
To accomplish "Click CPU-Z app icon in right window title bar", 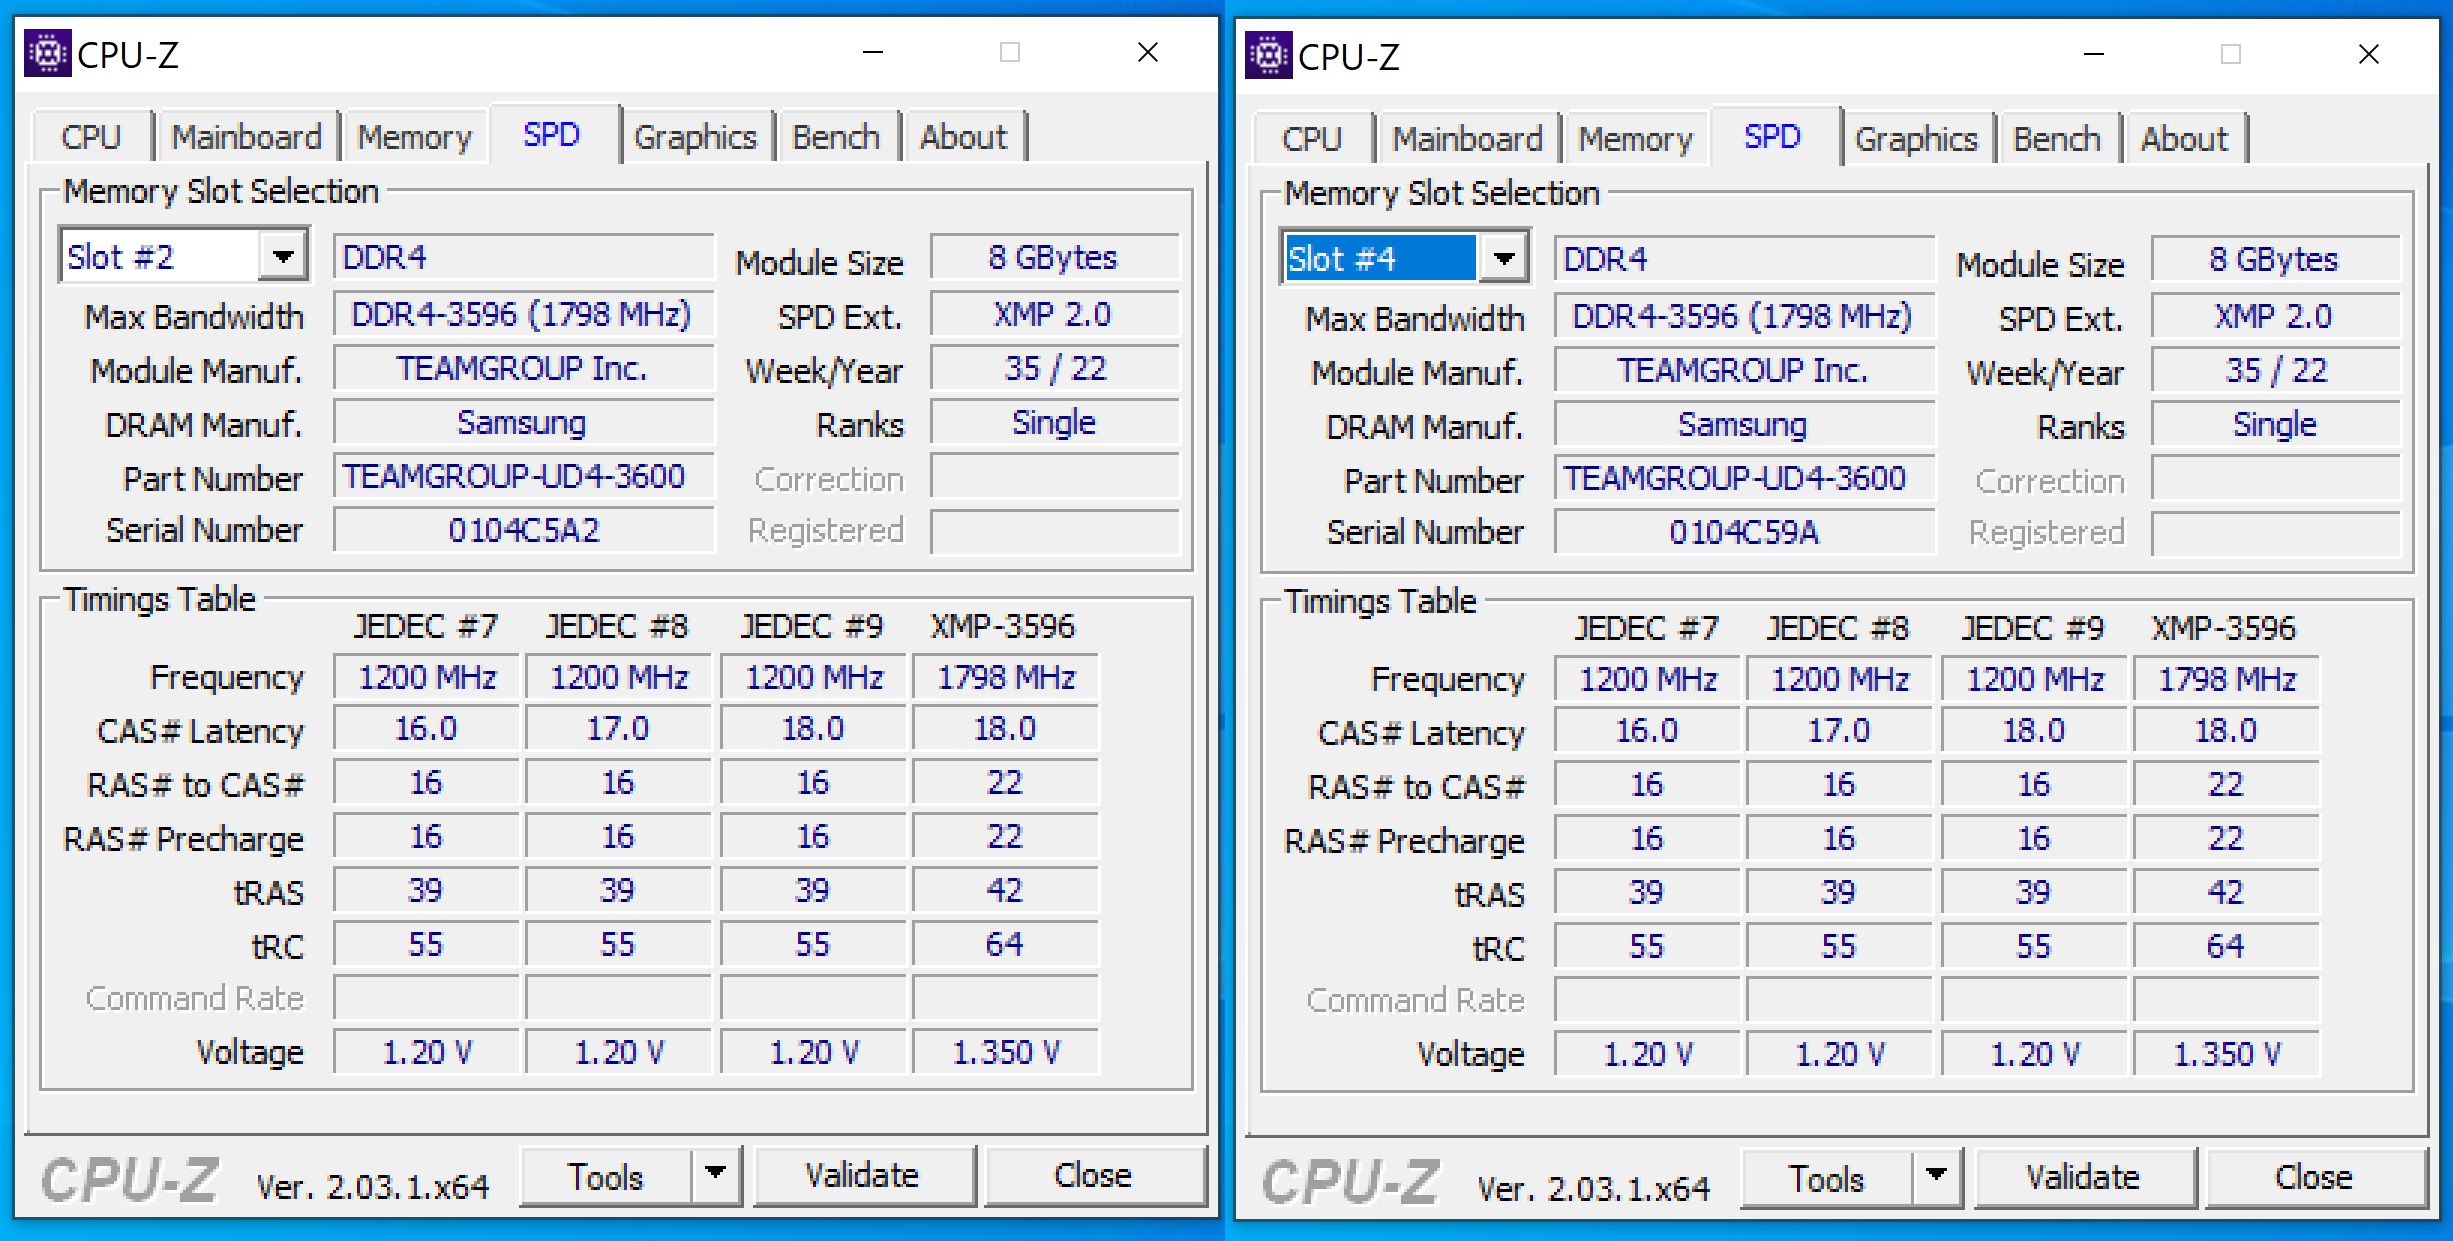I will (1268, 55).
